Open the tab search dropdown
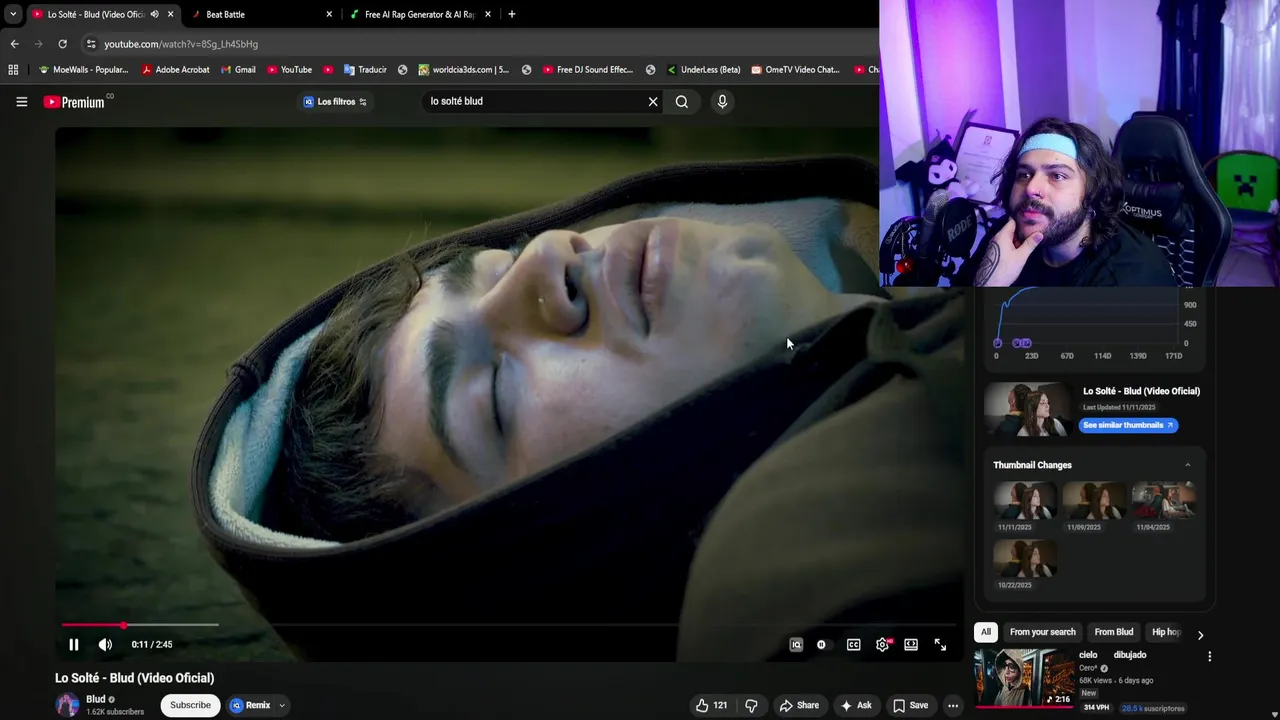The height and width of the screenshot is (720, 1280). 12,14
